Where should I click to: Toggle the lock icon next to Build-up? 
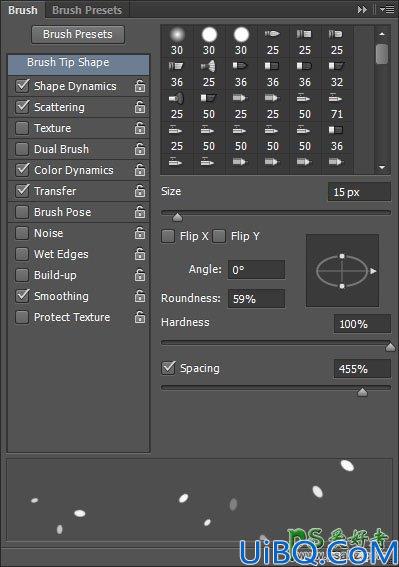(x=140, y=275)
